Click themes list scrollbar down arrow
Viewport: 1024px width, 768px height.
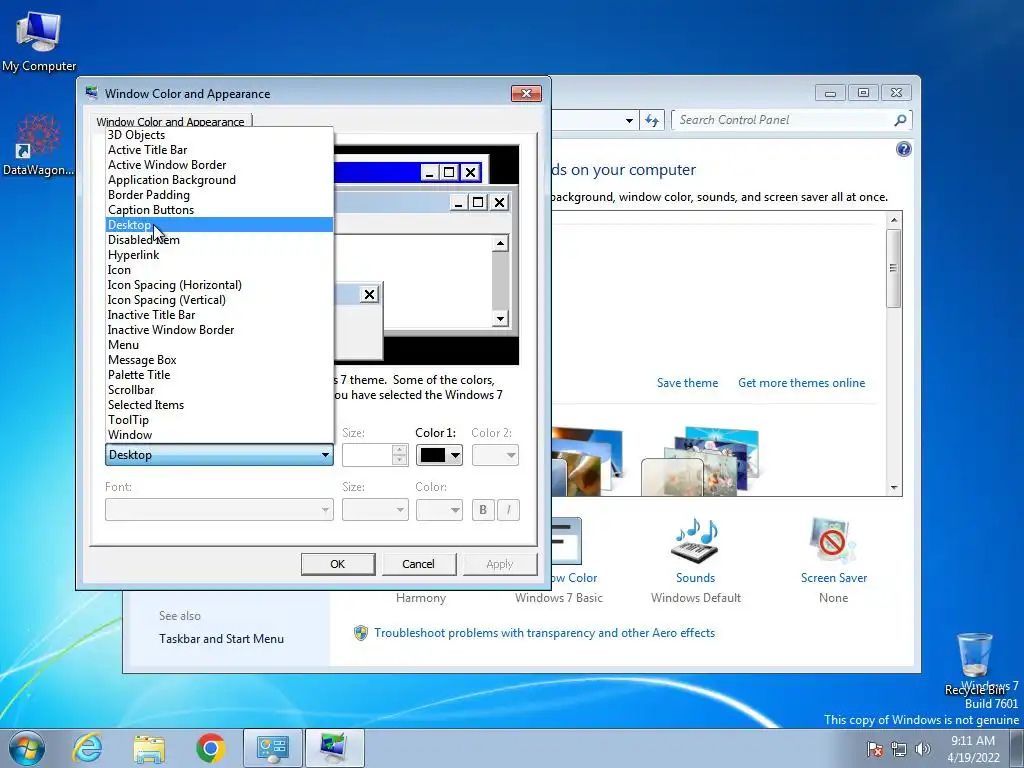pos(894,488)
